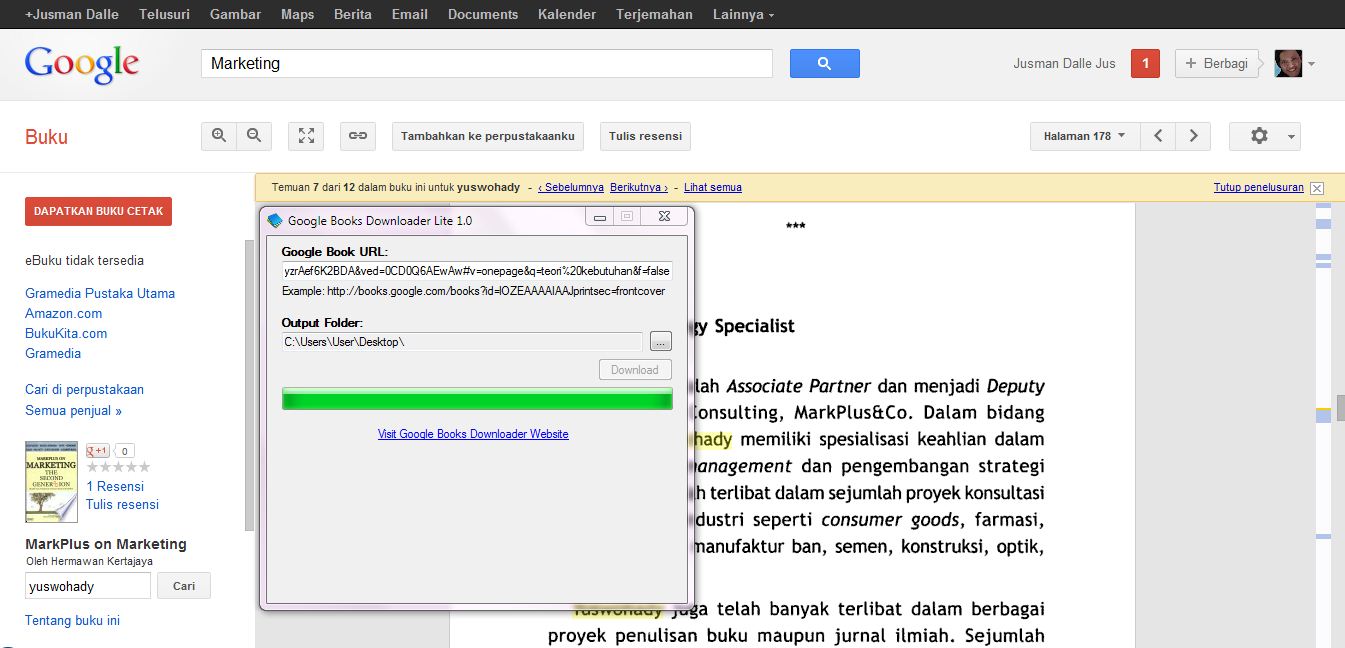
Task: Zoom out of the book page
Action: point(254,136)
